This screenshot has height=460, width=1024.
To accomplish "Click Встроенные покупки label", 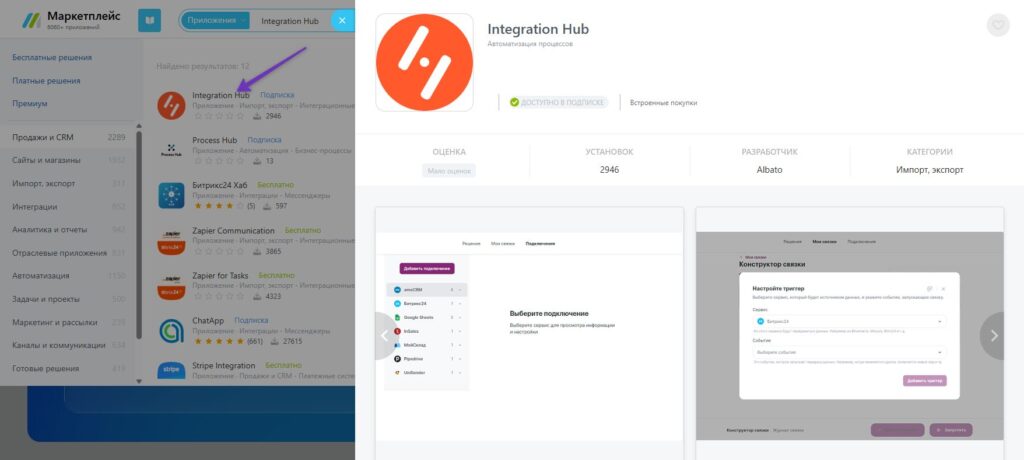I will pyautogui.click(x=663, y=103).
